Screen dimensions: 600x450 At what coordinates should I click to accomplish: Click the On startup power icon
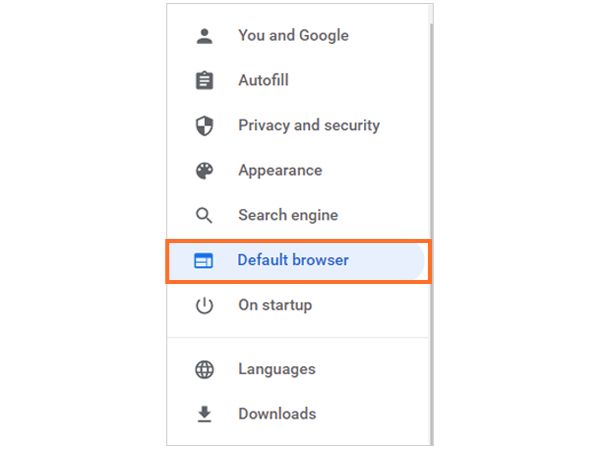204,306
